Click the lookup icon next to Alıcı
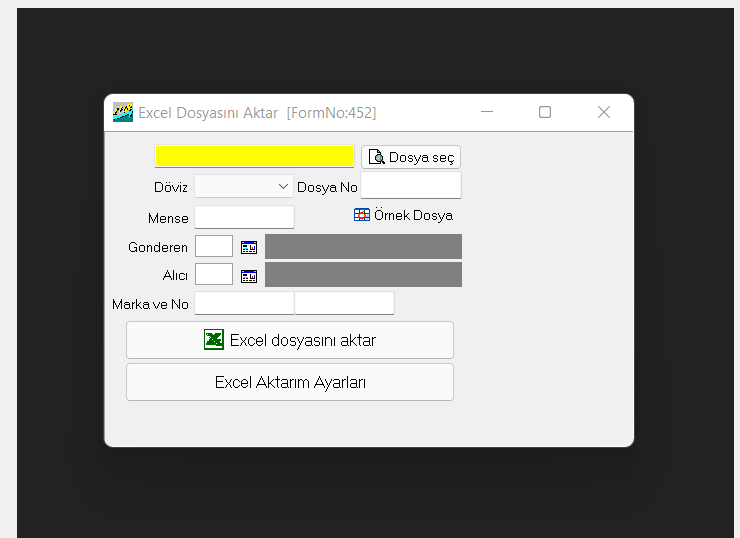This screenshot has height=538, width=740. 249,276
